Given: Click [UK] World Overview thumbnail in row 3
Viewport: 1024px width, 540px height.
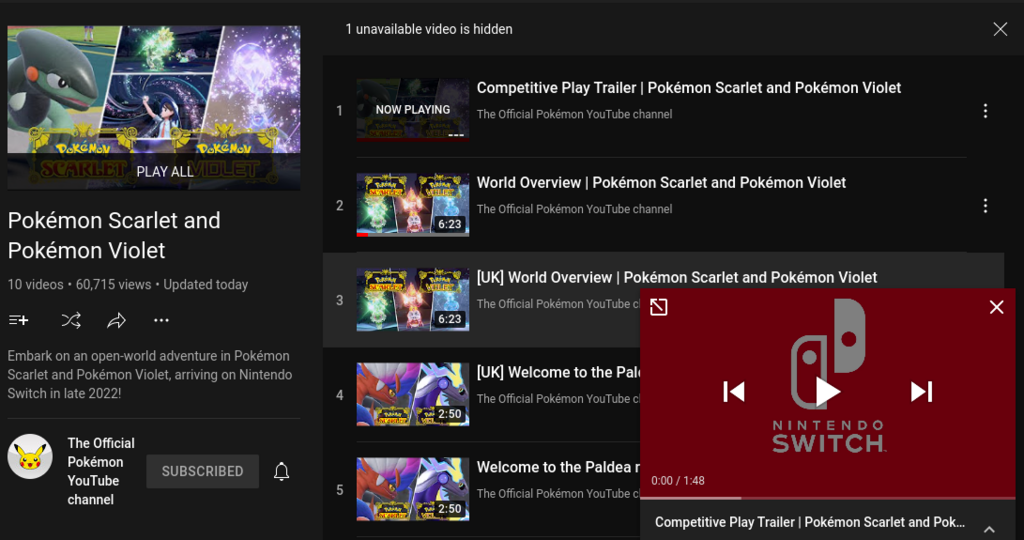Looking at the screenshot, I should [x=413, y=300].
